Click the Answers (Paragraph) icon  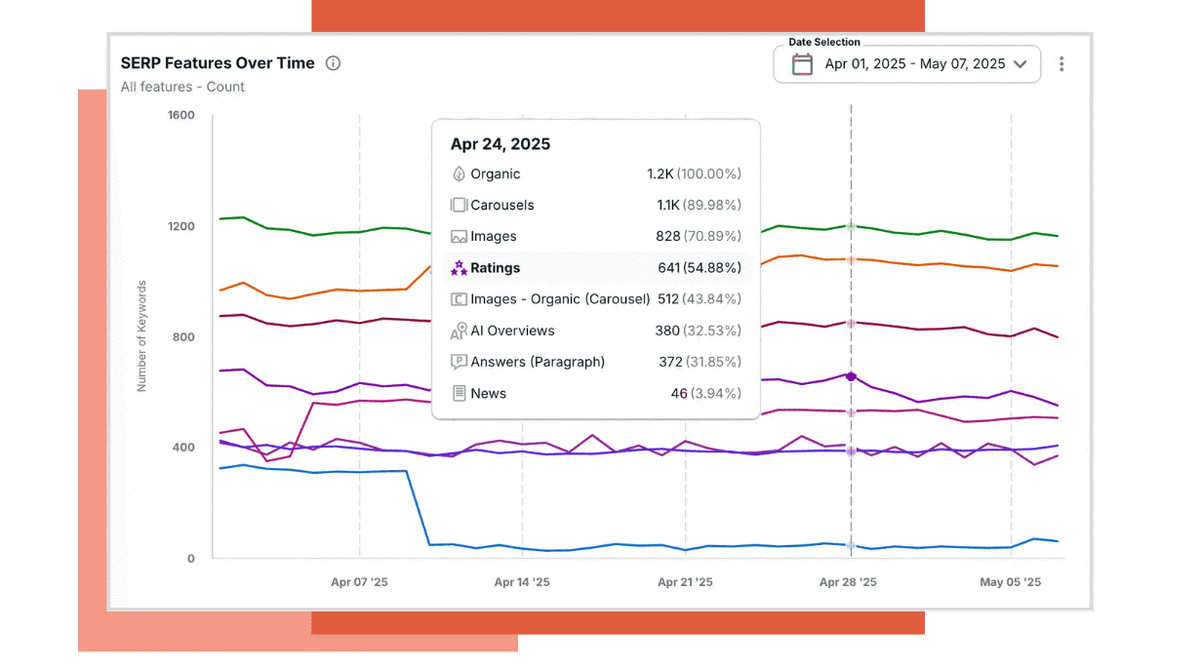click(459, 362)
